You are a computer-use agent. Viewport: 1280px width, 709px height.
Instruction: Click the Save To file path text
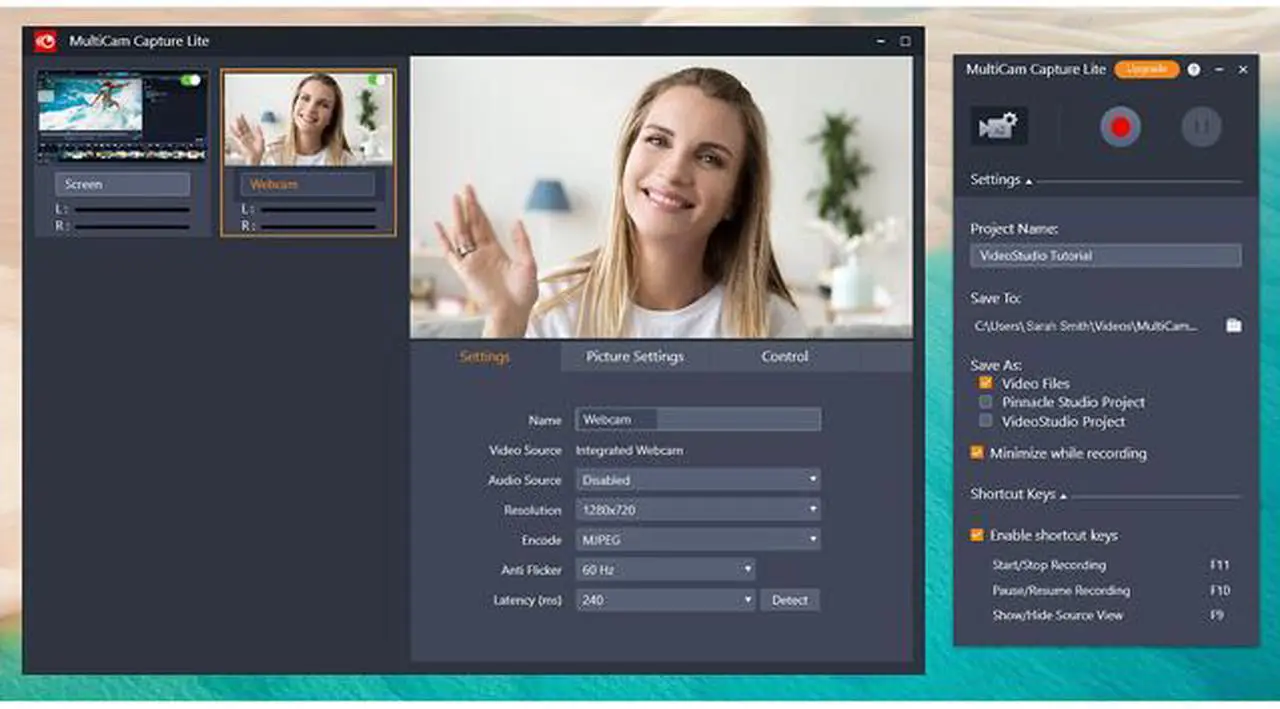pos(1085,326)
